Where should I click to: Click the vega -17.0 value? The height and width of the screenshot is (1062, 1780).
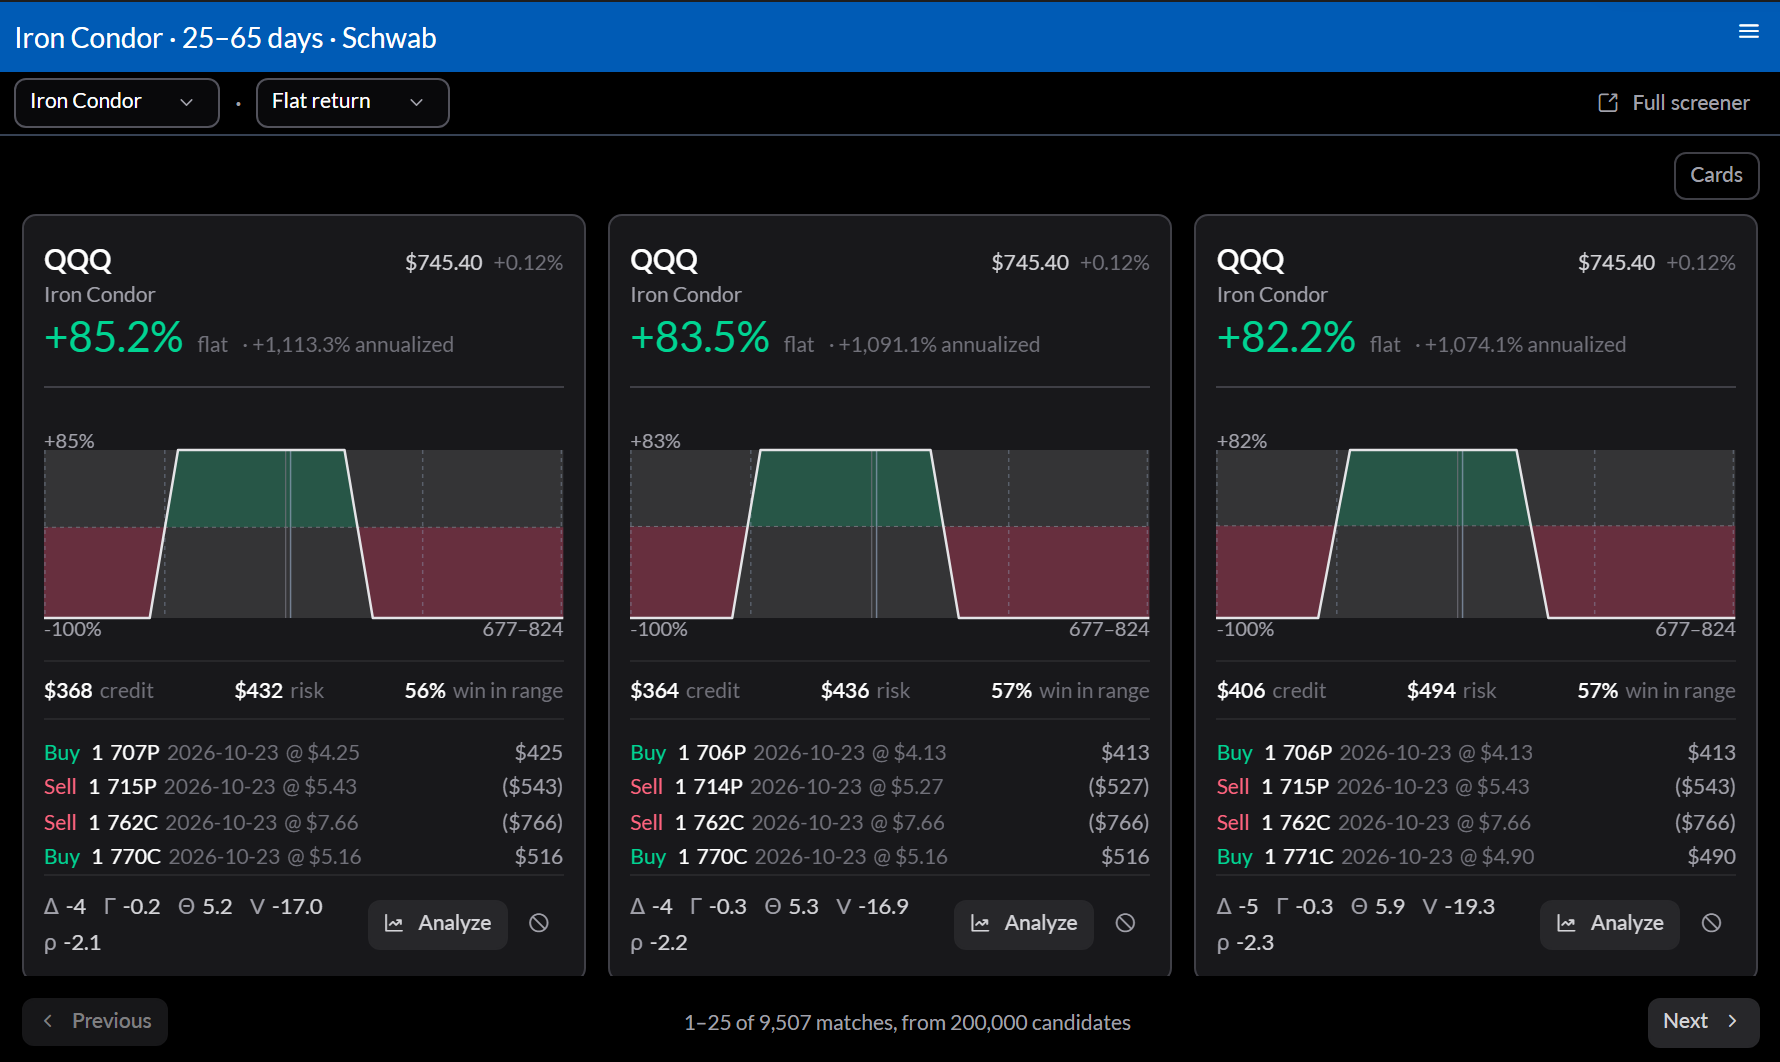(286, 907)
